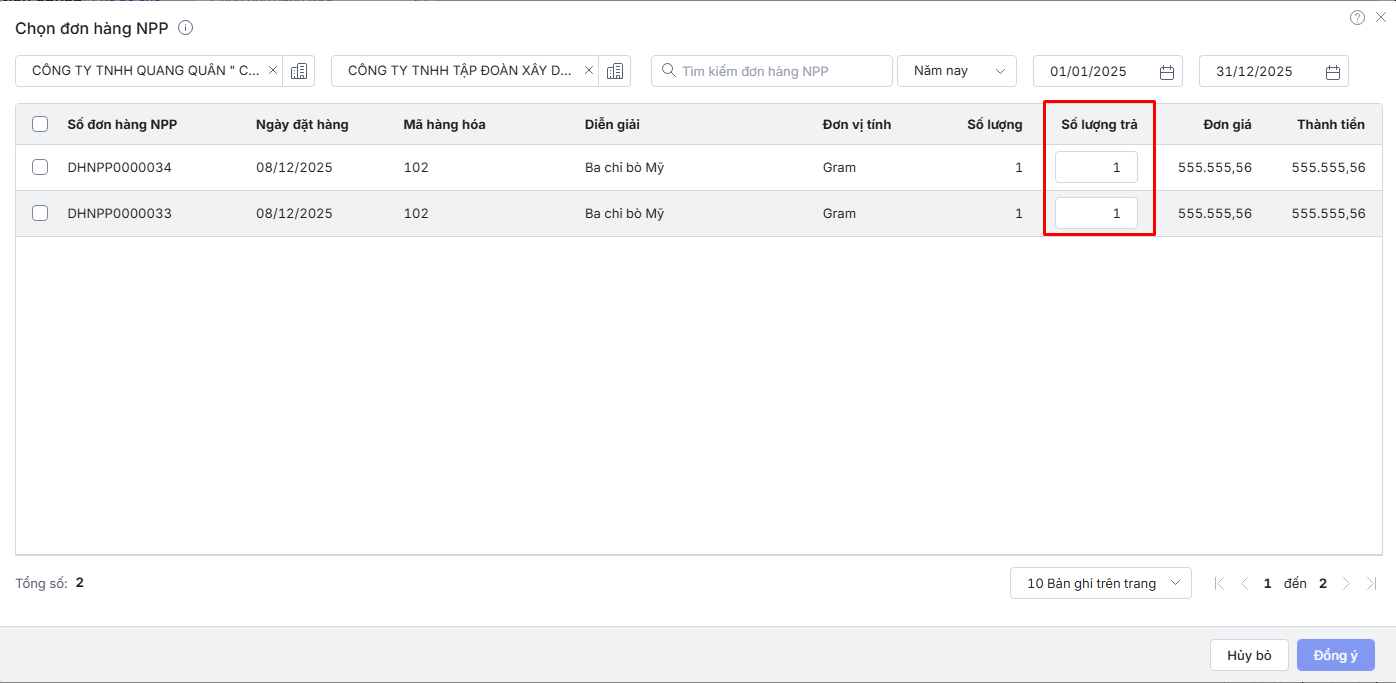The height and width of the screenshot is (683, 1396).
Task: Tick the select-all checkbox in table header
Action: pyautogui.click(x=40, y=125)
